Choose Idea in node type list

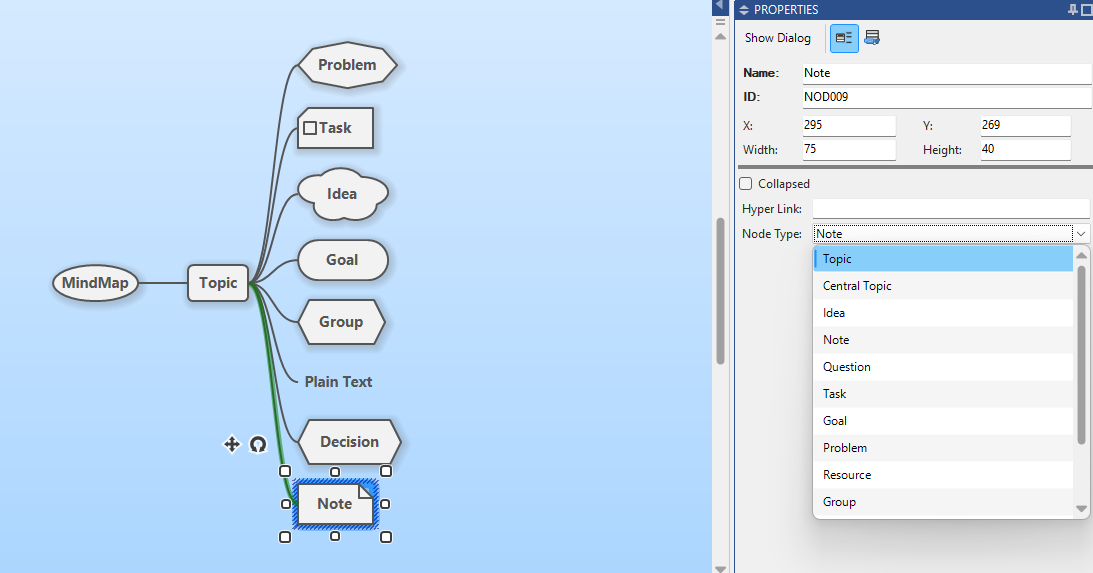943,313
